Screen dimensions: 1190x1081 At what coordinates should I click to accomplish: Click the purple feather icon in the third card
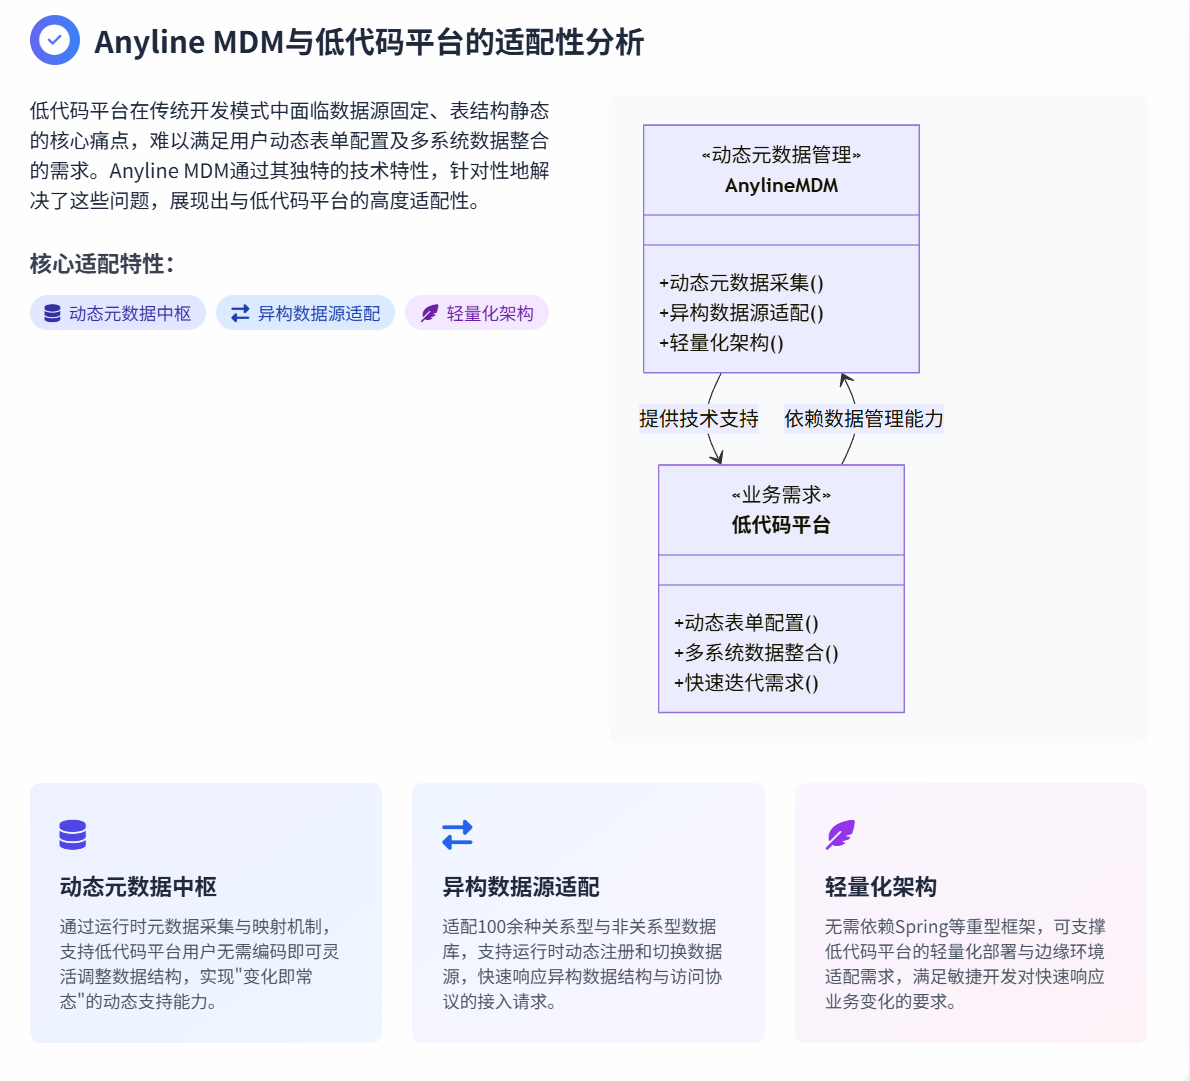(840, 835)
